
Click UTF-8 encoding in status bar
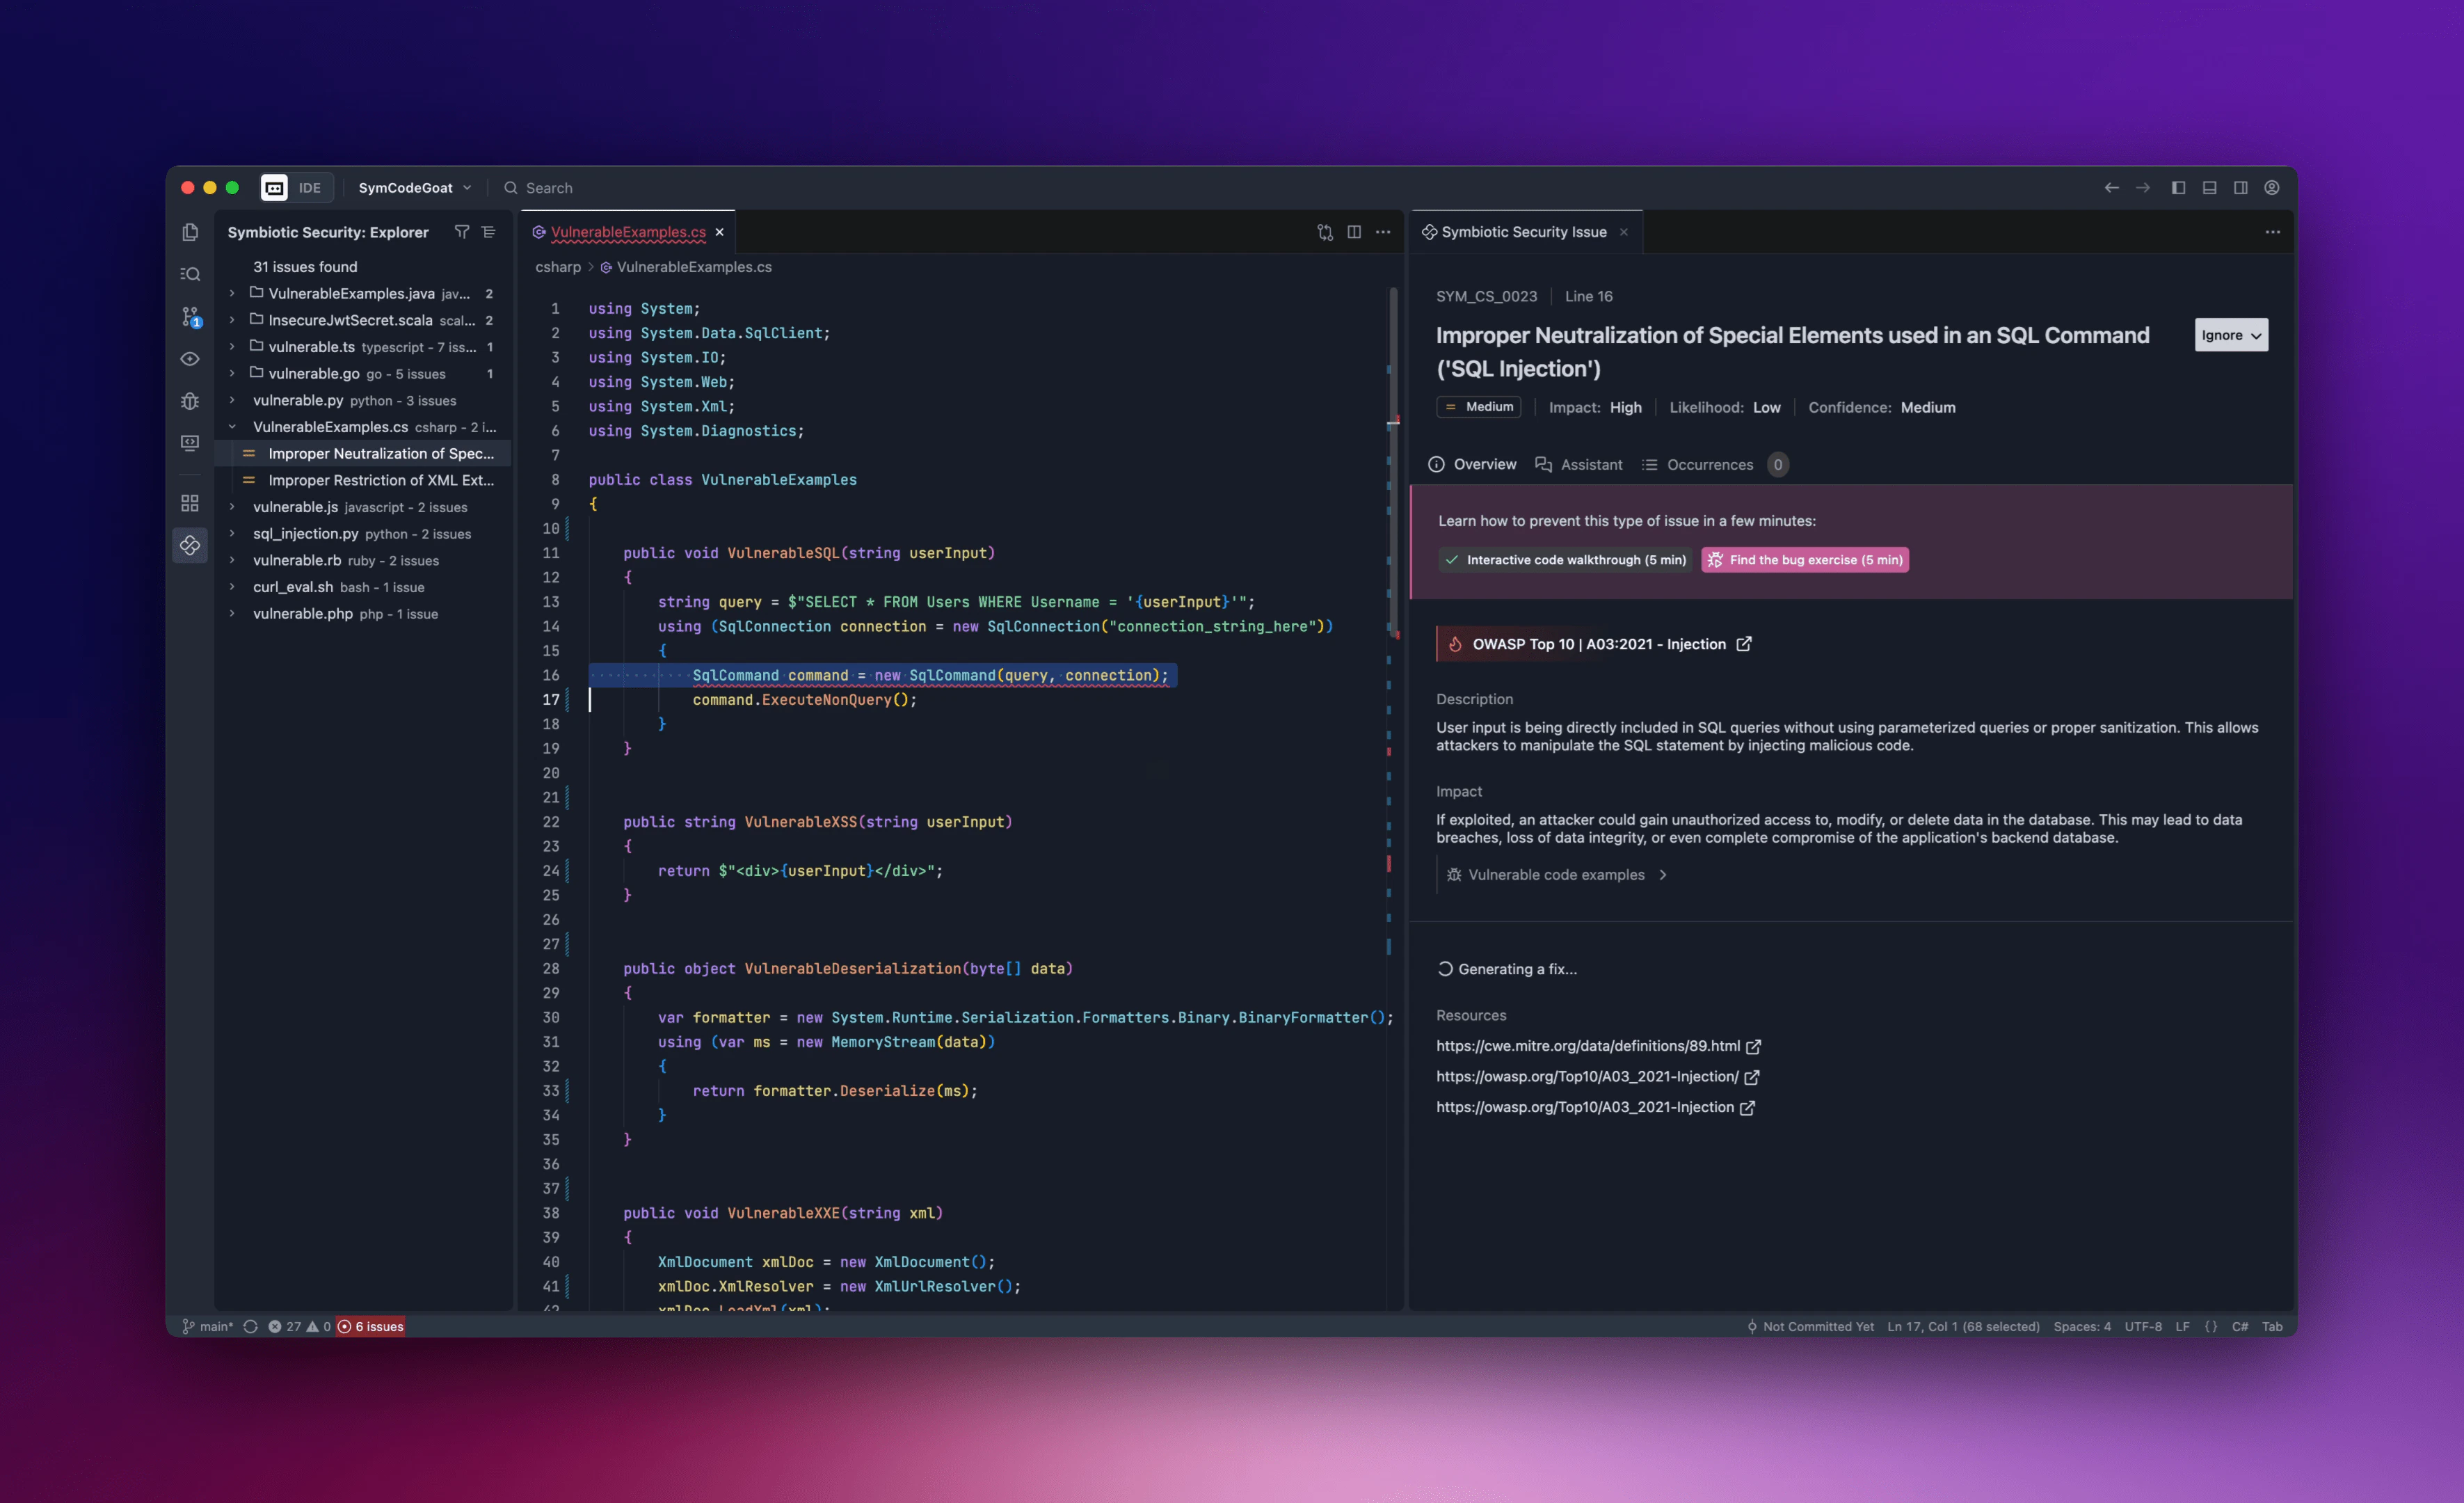pos(2143,1326)
